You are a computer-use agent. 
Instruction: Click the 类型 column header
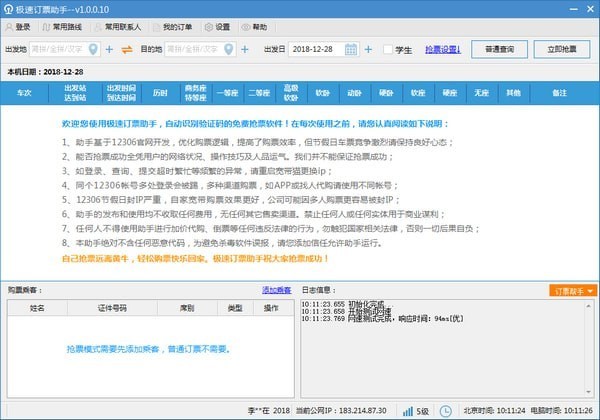click(x=235, y=308)
